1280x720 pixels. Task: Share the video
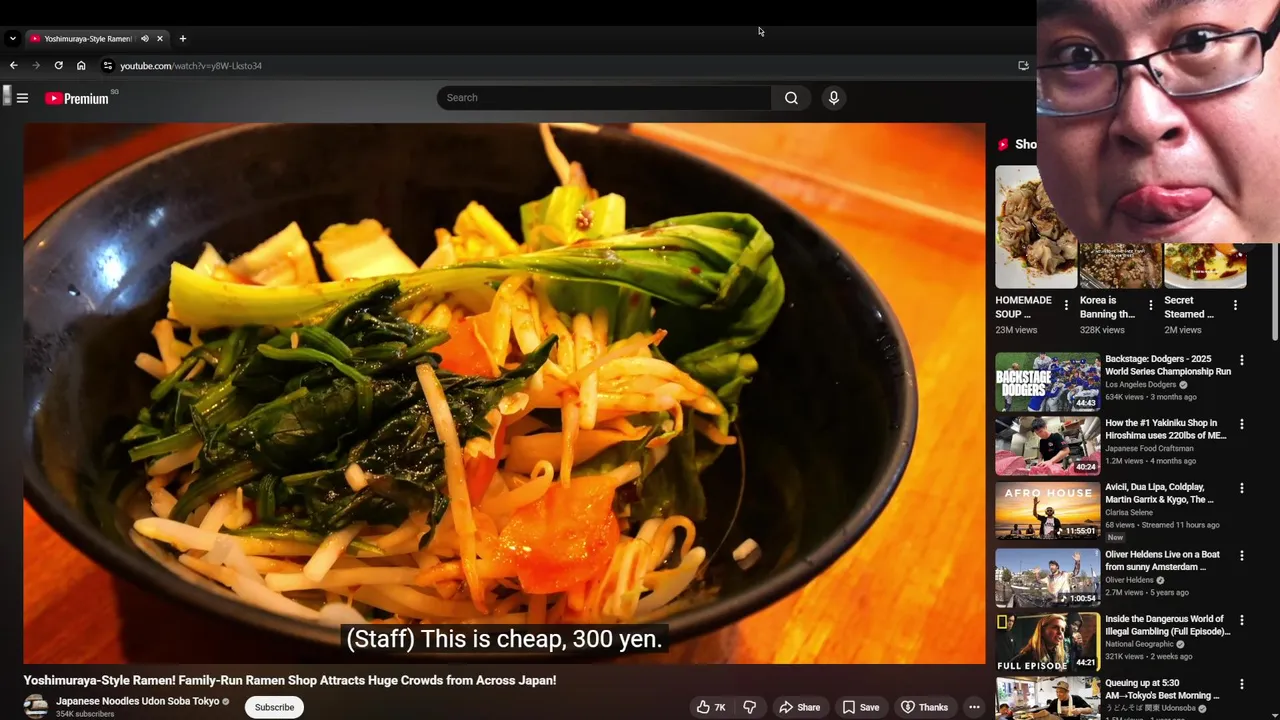[x=800, y=707]
